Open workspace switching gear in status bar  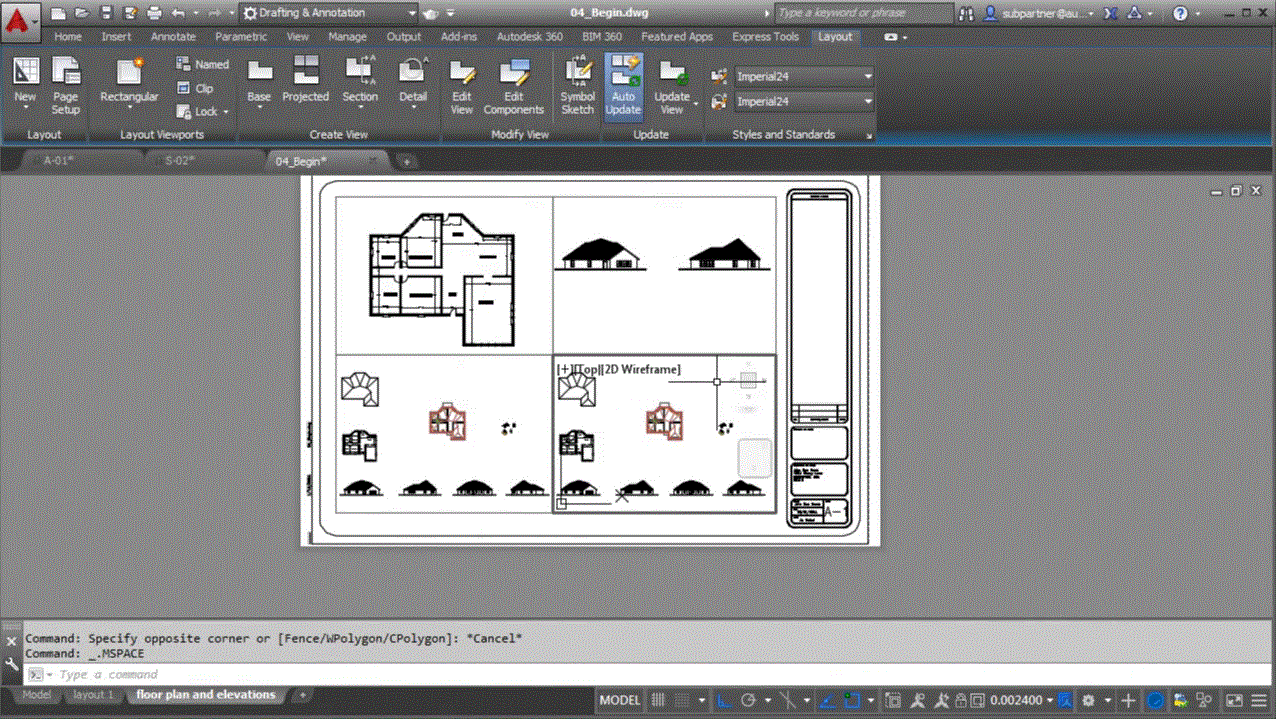pos(1089,701)
